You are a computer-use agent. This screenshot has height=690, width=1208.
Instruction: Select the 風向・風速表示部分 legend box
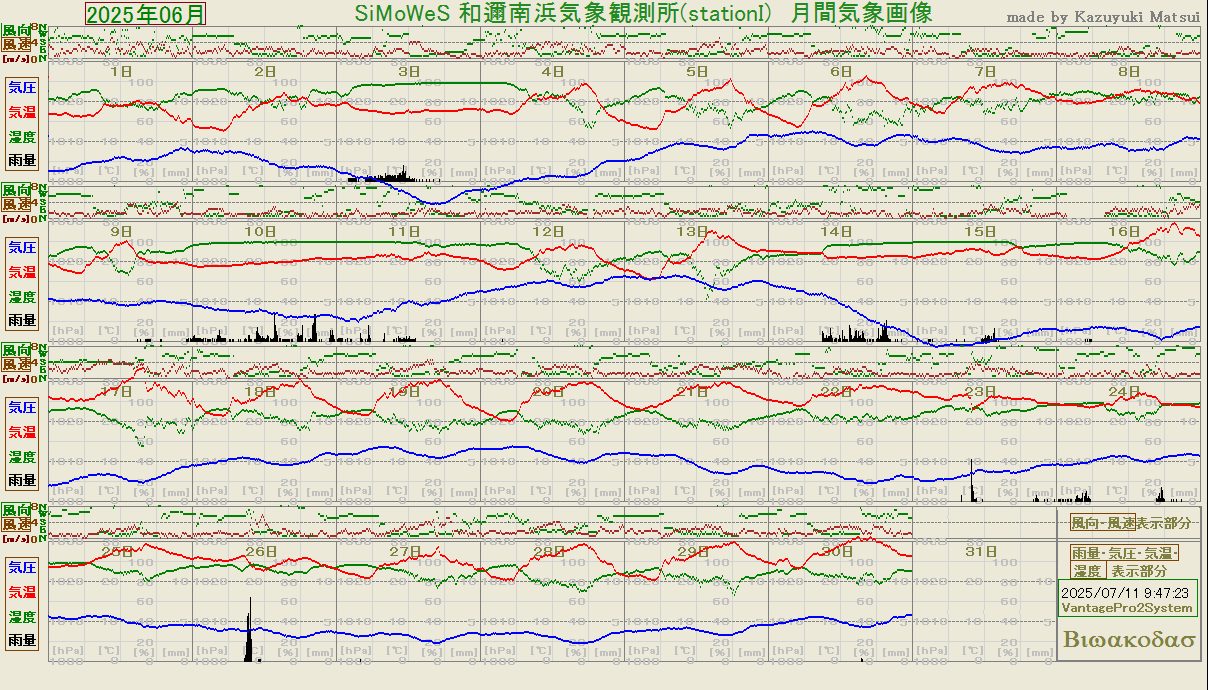click(1131, 523)
